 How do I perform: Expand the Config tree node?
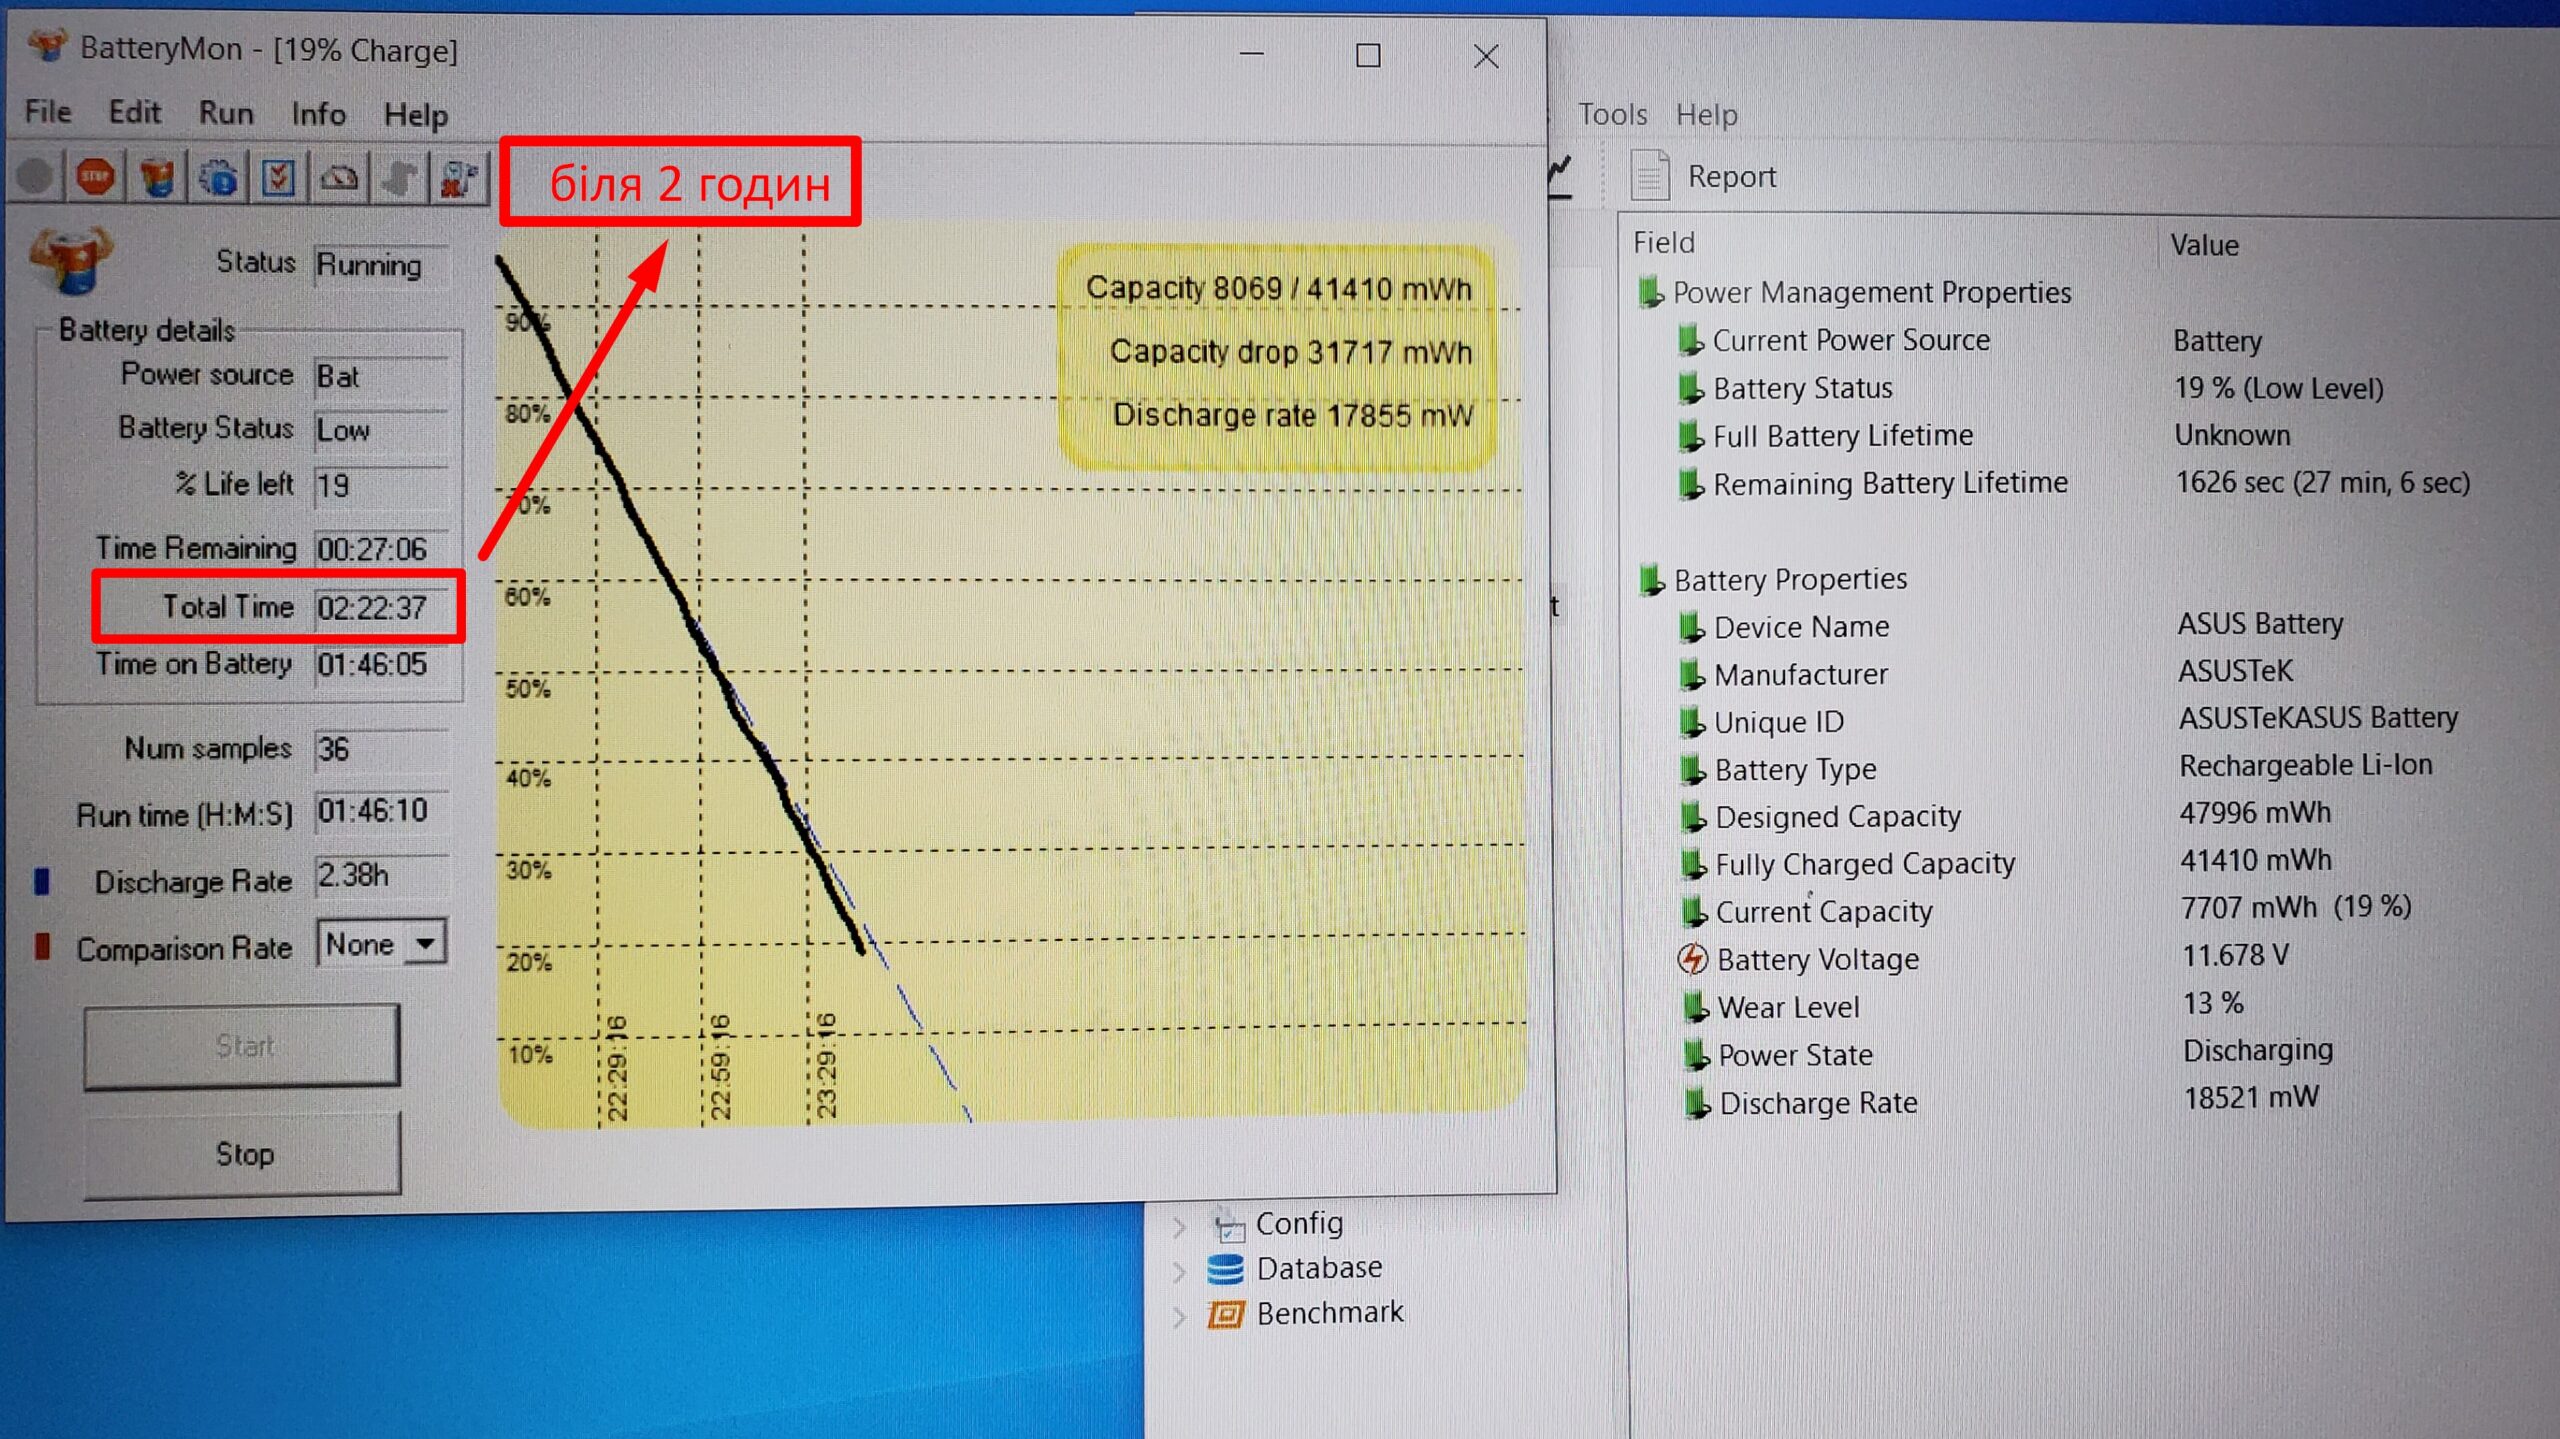[1180, 1226]
